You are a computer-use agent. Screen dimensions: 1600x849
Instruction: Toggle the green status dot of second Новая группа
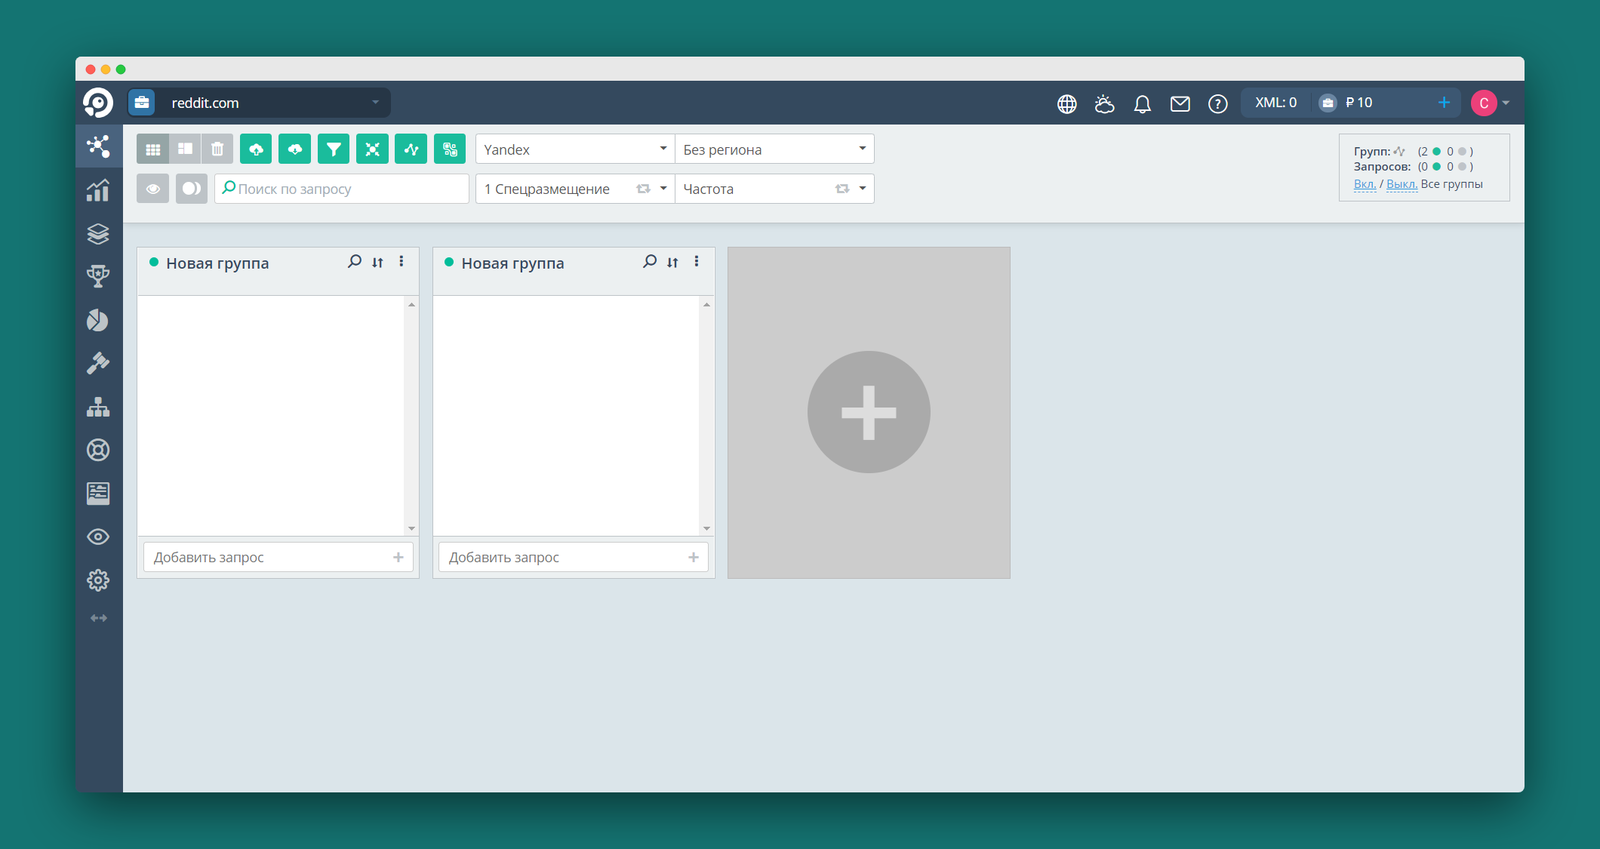pos(449,262)
